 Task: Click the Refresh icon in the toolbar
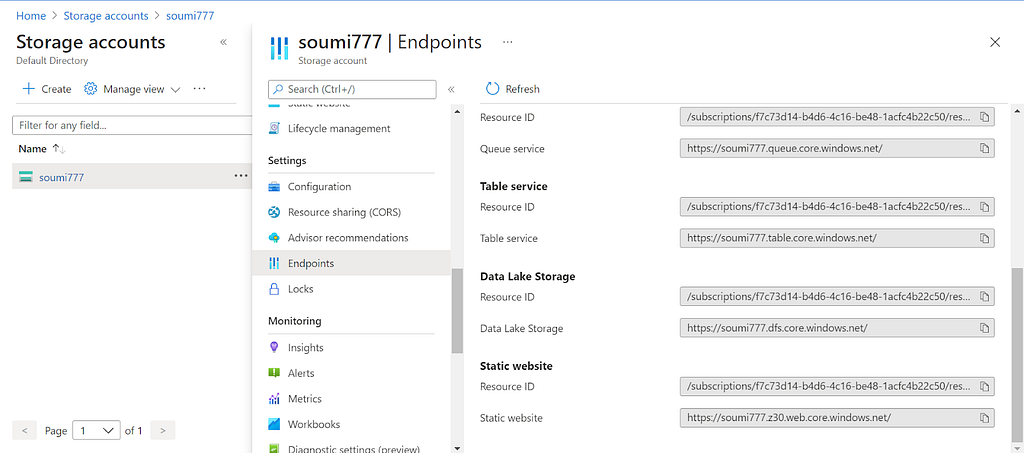pos(492,89)
